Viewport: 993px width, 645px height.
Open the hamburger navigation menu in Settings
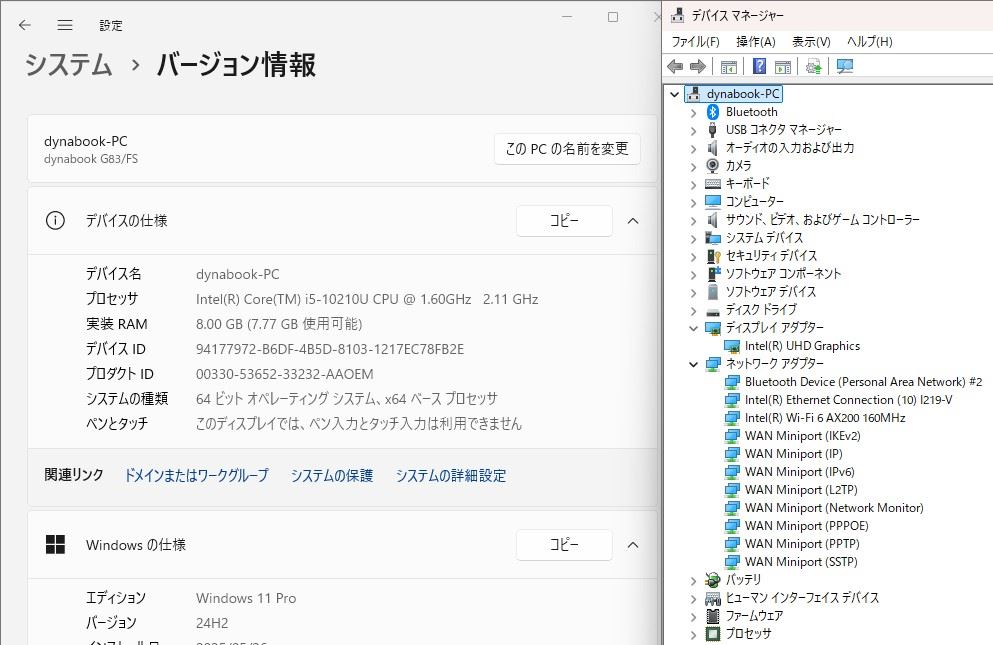[x=65, y=25]
